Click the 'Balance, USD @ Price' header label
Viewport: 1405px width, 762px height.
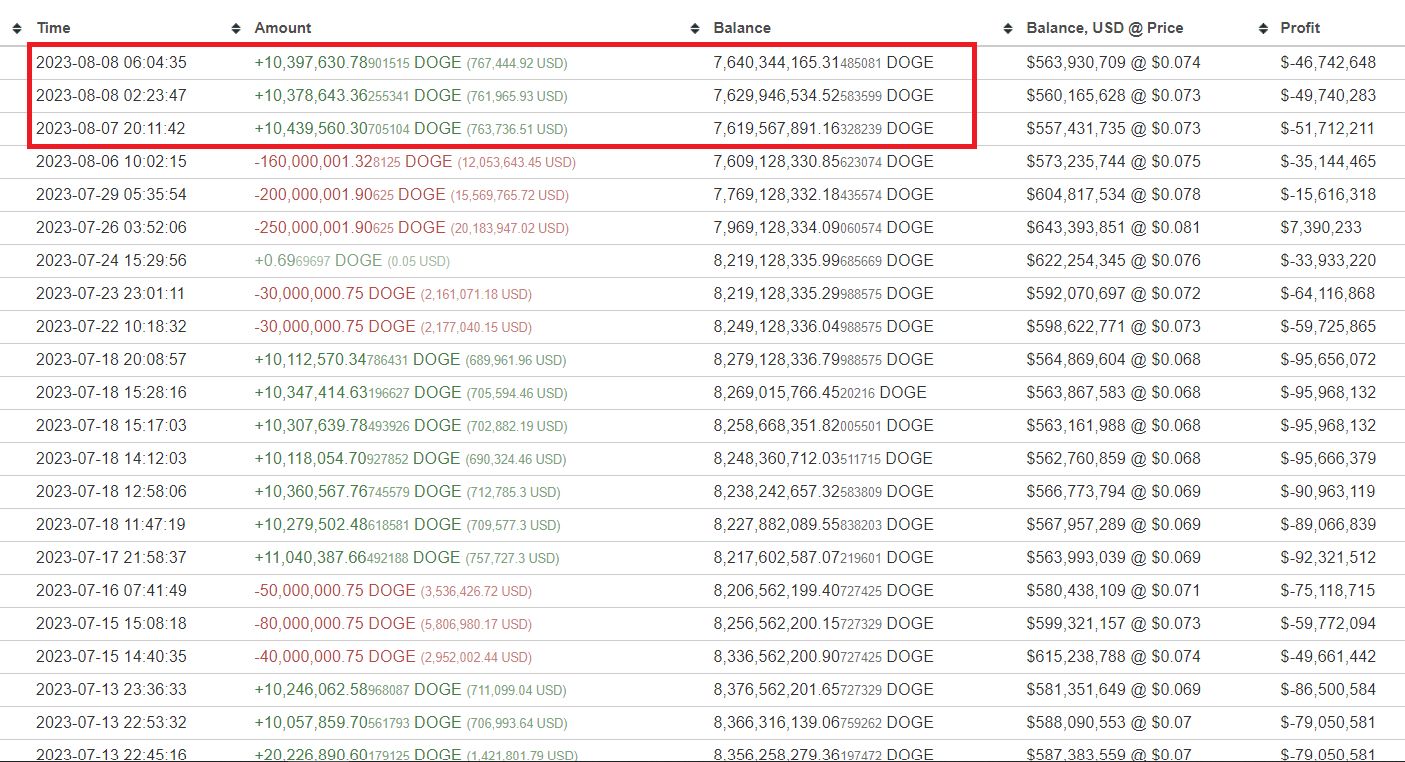[1105, 28]
